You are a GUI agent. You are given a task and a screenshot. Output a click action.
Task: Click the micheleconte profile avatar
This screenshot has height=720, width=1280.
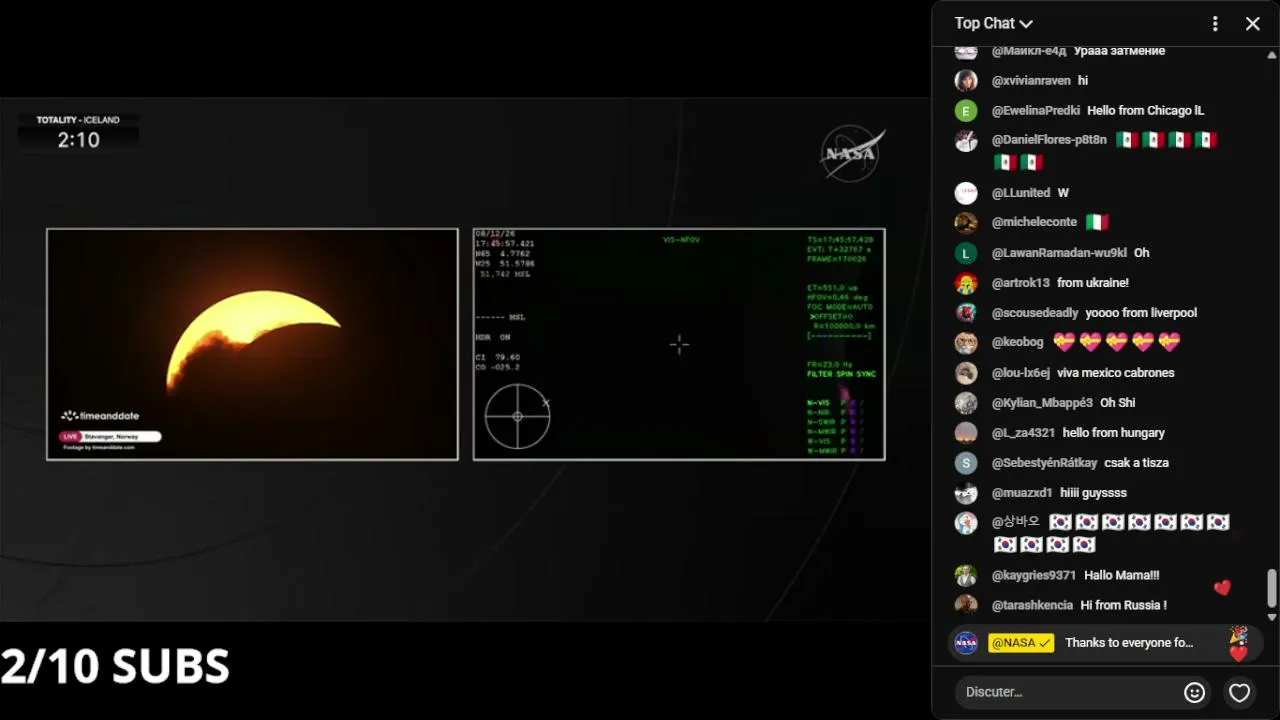966,223
